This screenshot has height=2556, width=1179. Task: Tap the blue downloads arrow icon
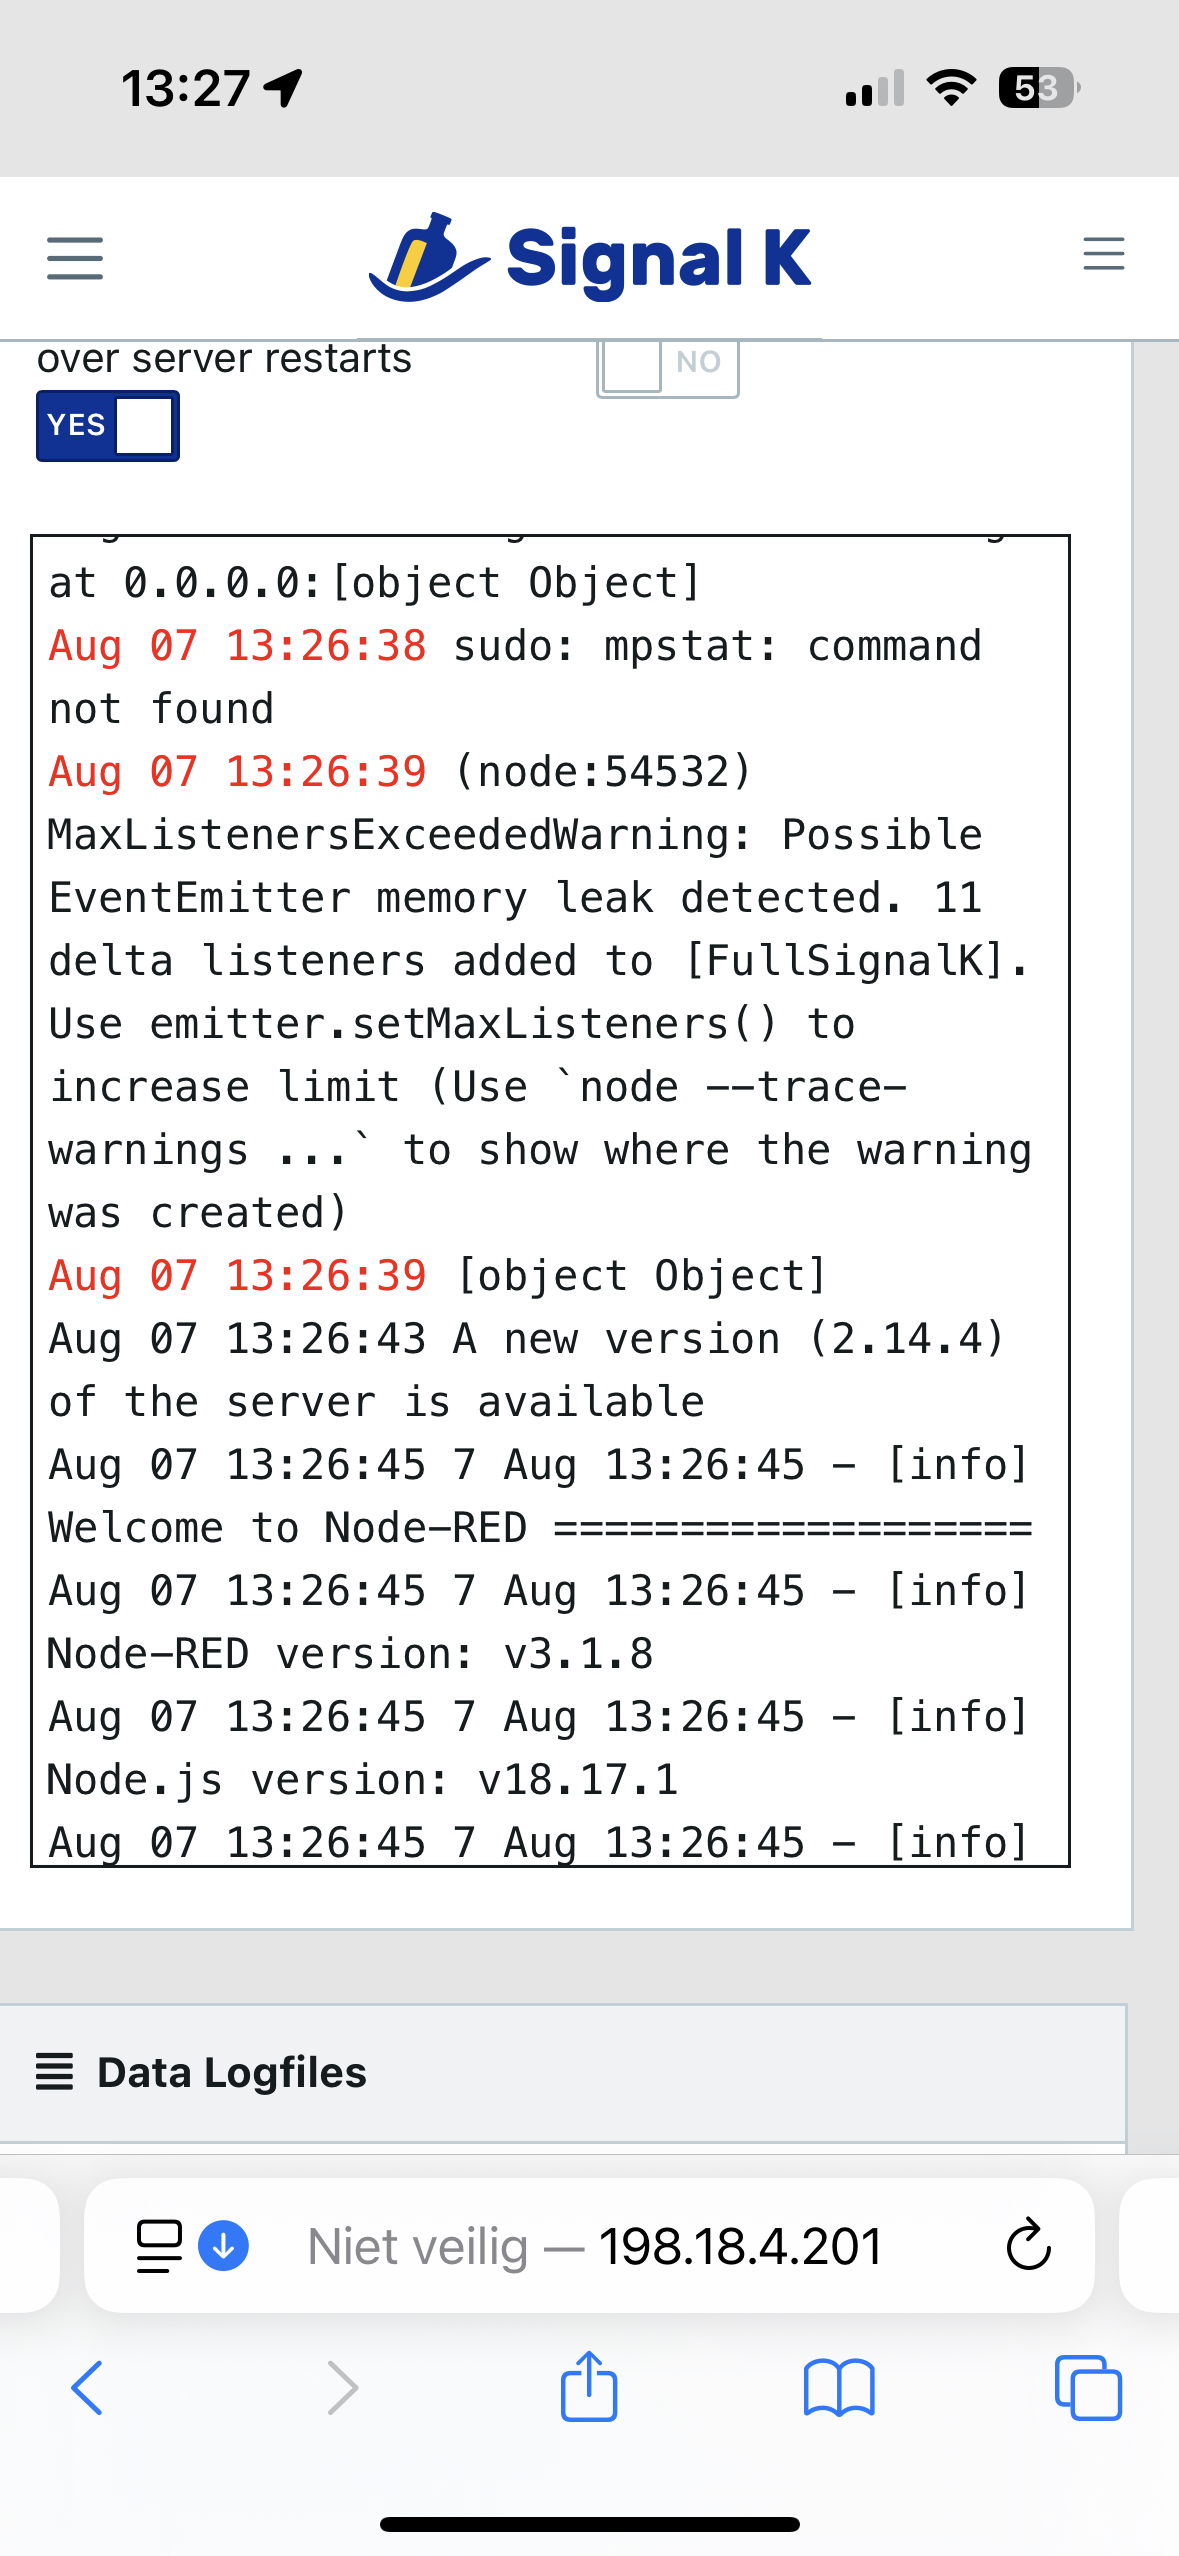[x=224, y=2246]
